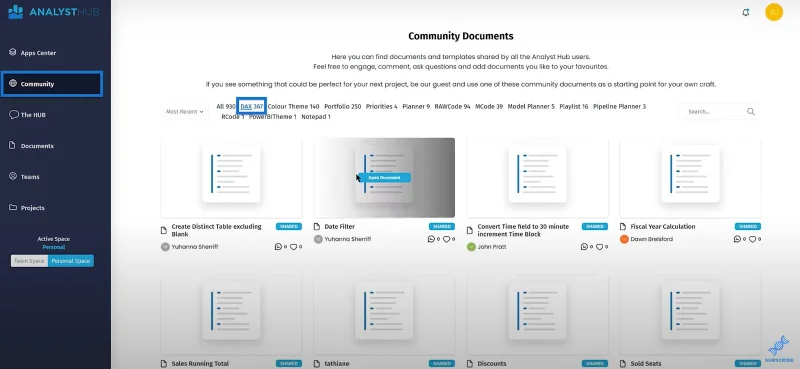Click Fiscal Year Calculation title
Viewport: 800px width, 369px height.
pos(663,227)
